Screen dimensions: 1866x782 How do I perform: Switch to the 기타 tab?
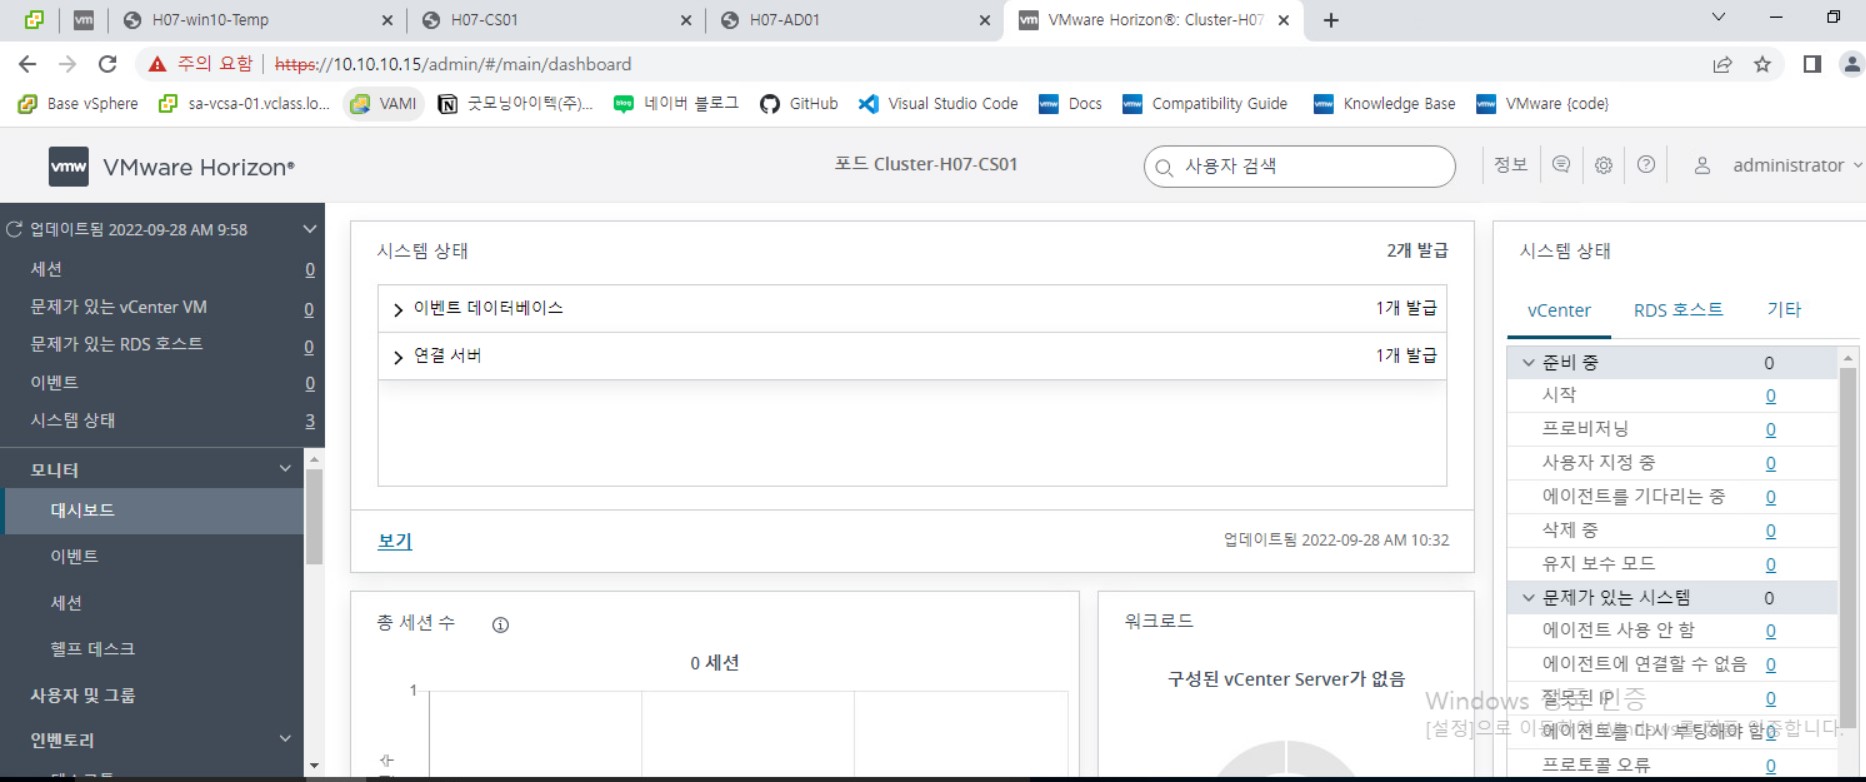pos(1783,310)
